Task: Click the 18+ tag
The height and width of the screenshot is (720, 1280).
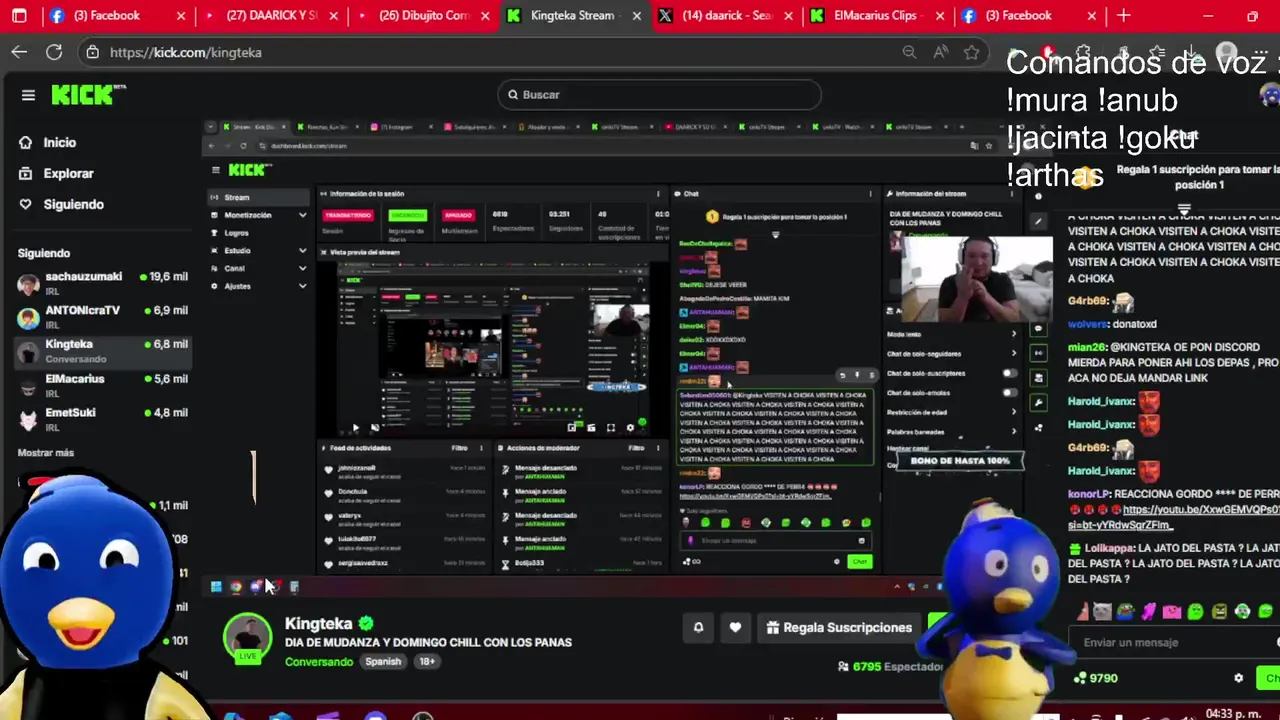Action: [x=427, y=662]
